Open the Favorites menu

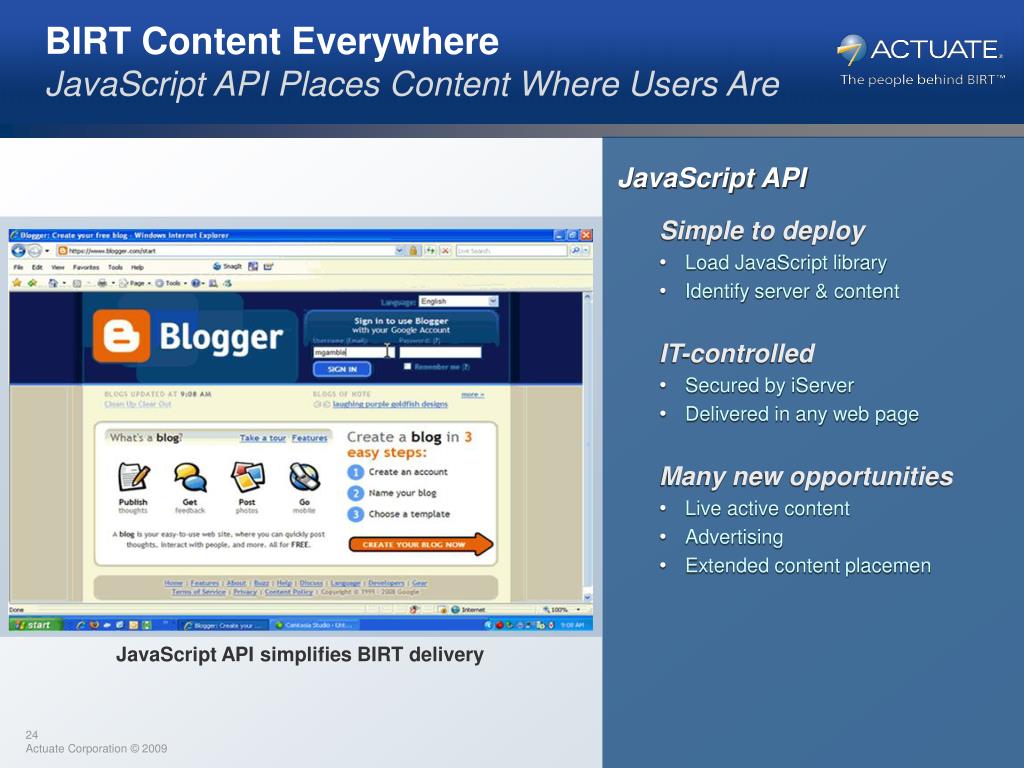(x=86, y=267)
